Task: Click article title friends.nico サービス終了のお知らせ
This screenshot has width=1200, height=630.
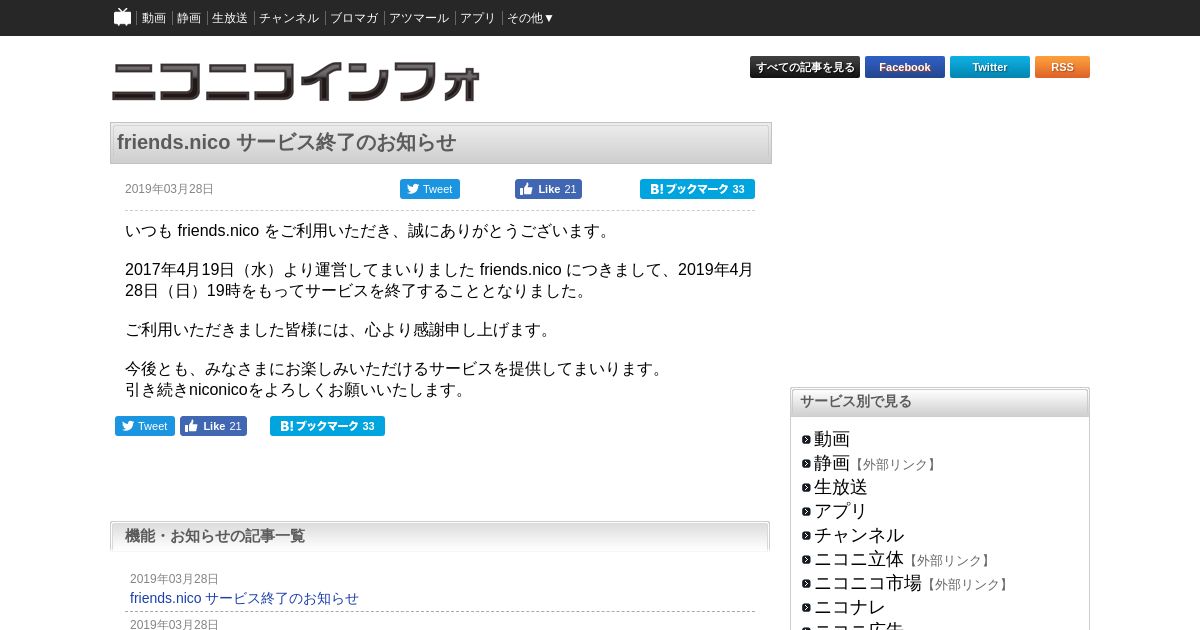Action: [287, 142]
